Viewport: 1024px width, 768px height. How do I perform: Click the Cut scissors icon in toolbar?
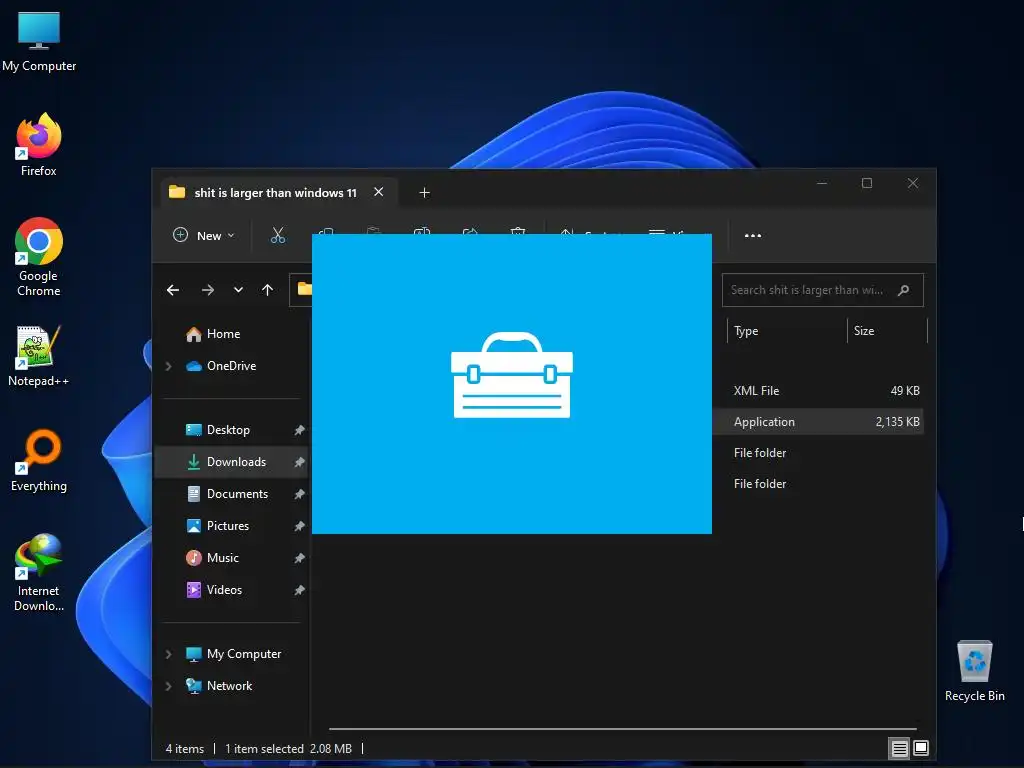pyautogui.click(x=278, y=236)
